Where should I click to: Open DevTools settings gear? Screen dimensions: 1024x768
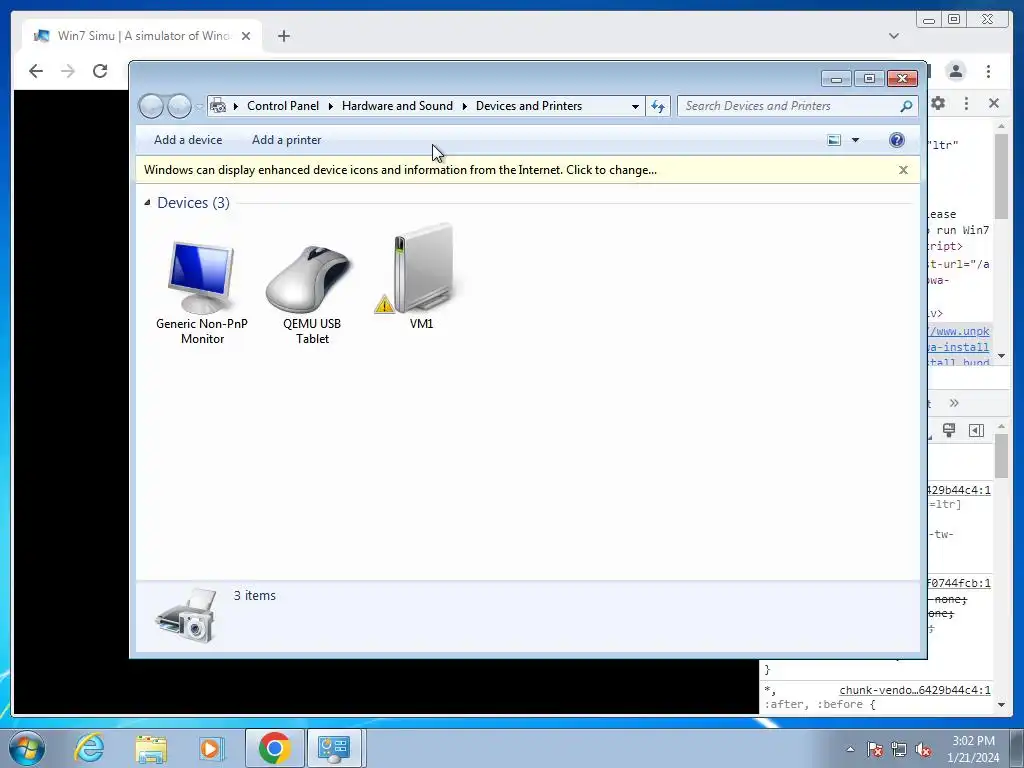pos(938,103)
